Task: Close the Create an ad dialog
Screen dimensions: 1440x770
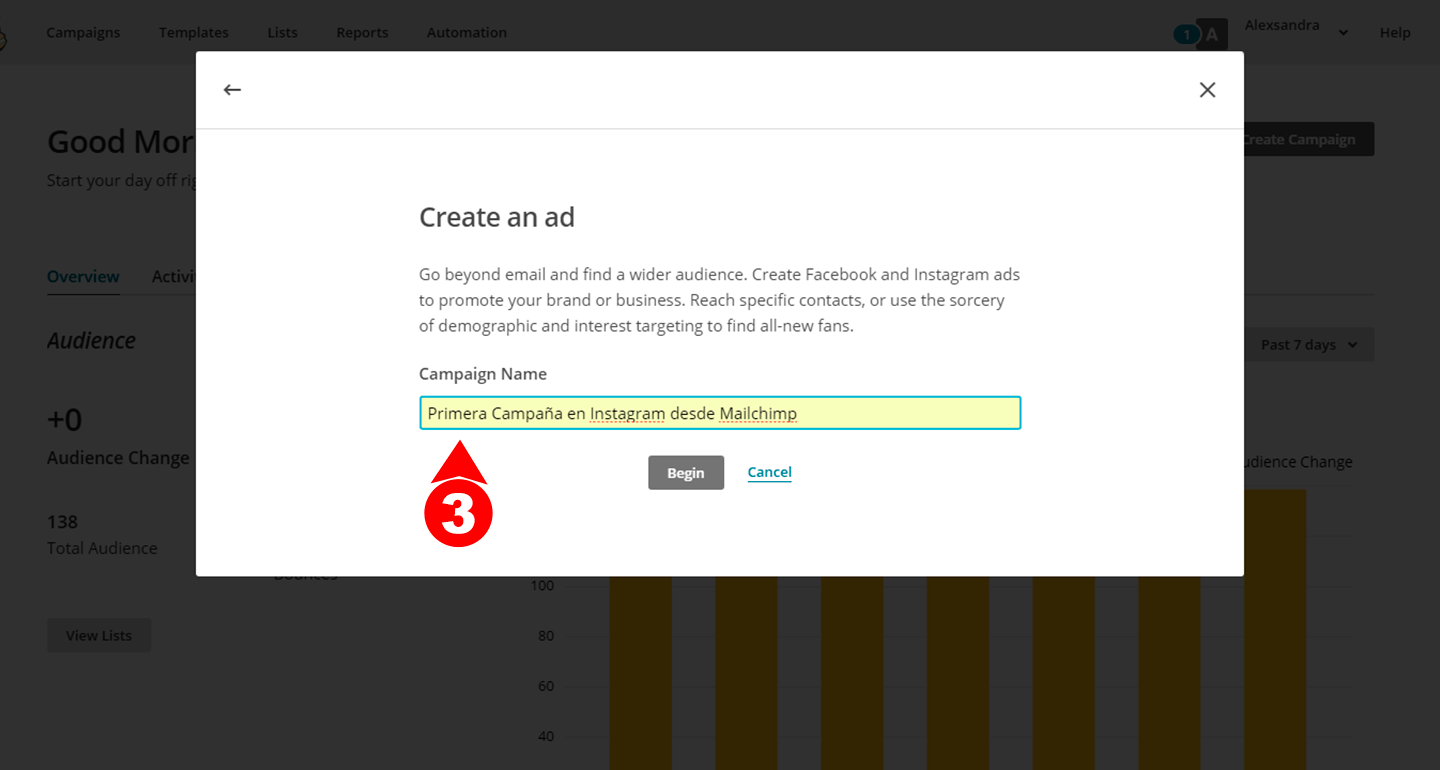Action: click(1207, 90)
